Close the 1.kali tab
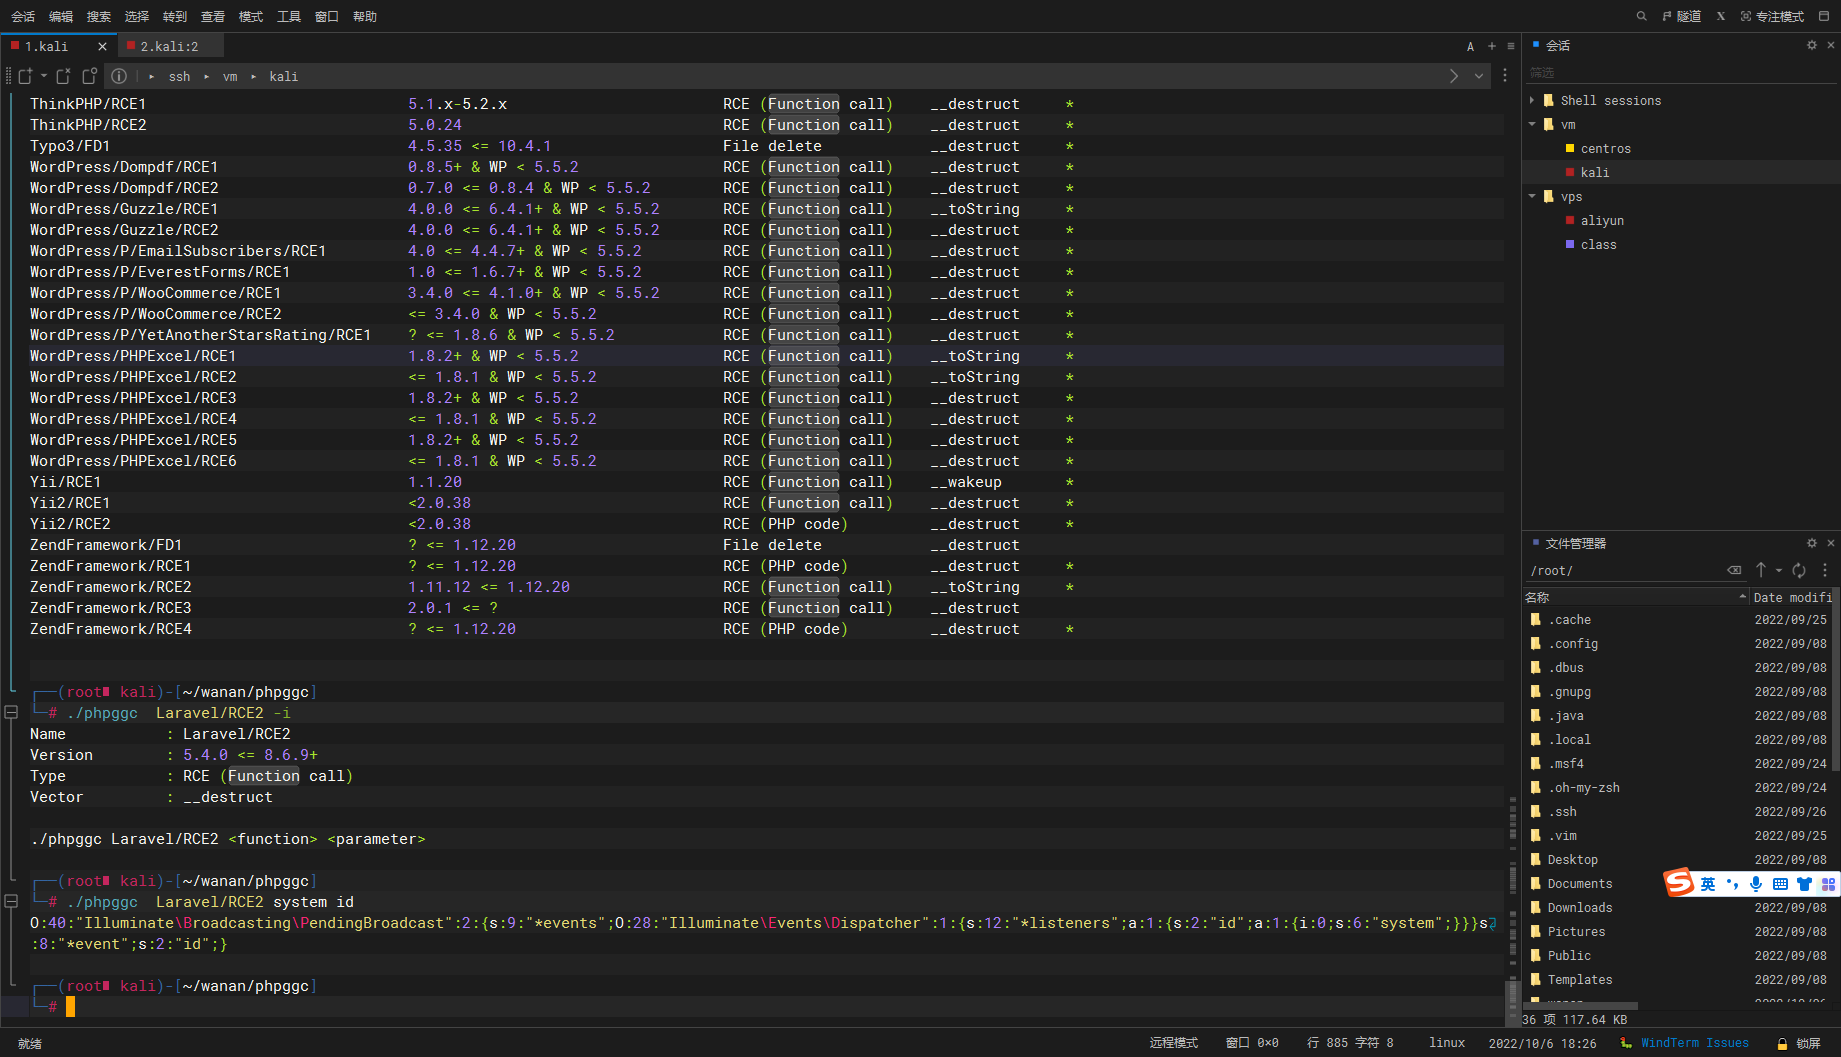1841x1057 pixels. [102, 46]
